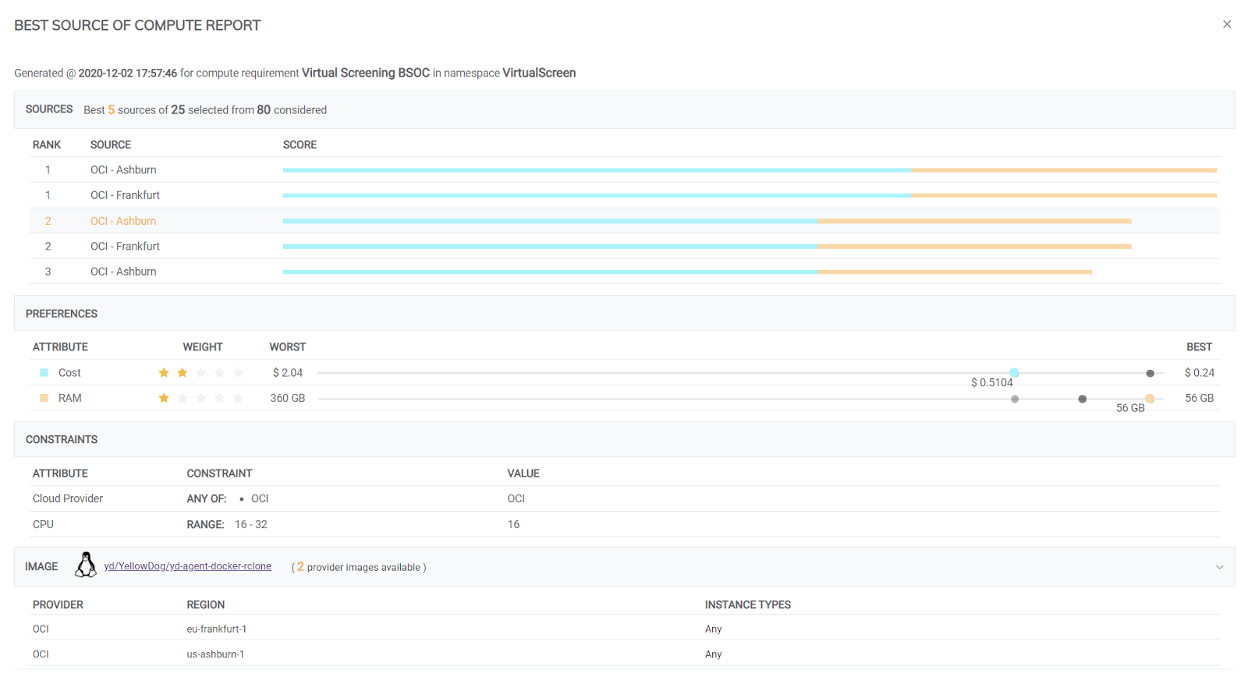Set Cost weight to five stars
The width and height of the screenshot is (1248, 692).
tap(238, 373)
